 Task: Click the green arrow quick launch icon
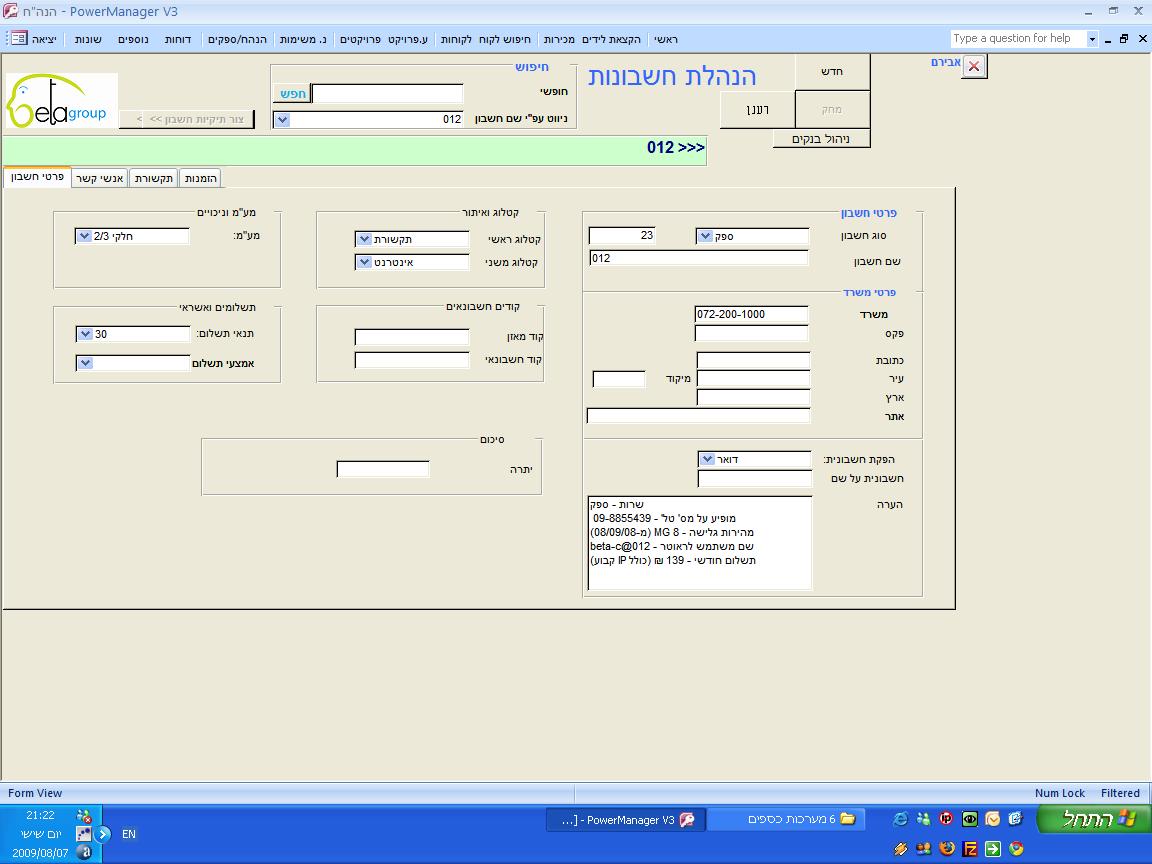(993, 849)
